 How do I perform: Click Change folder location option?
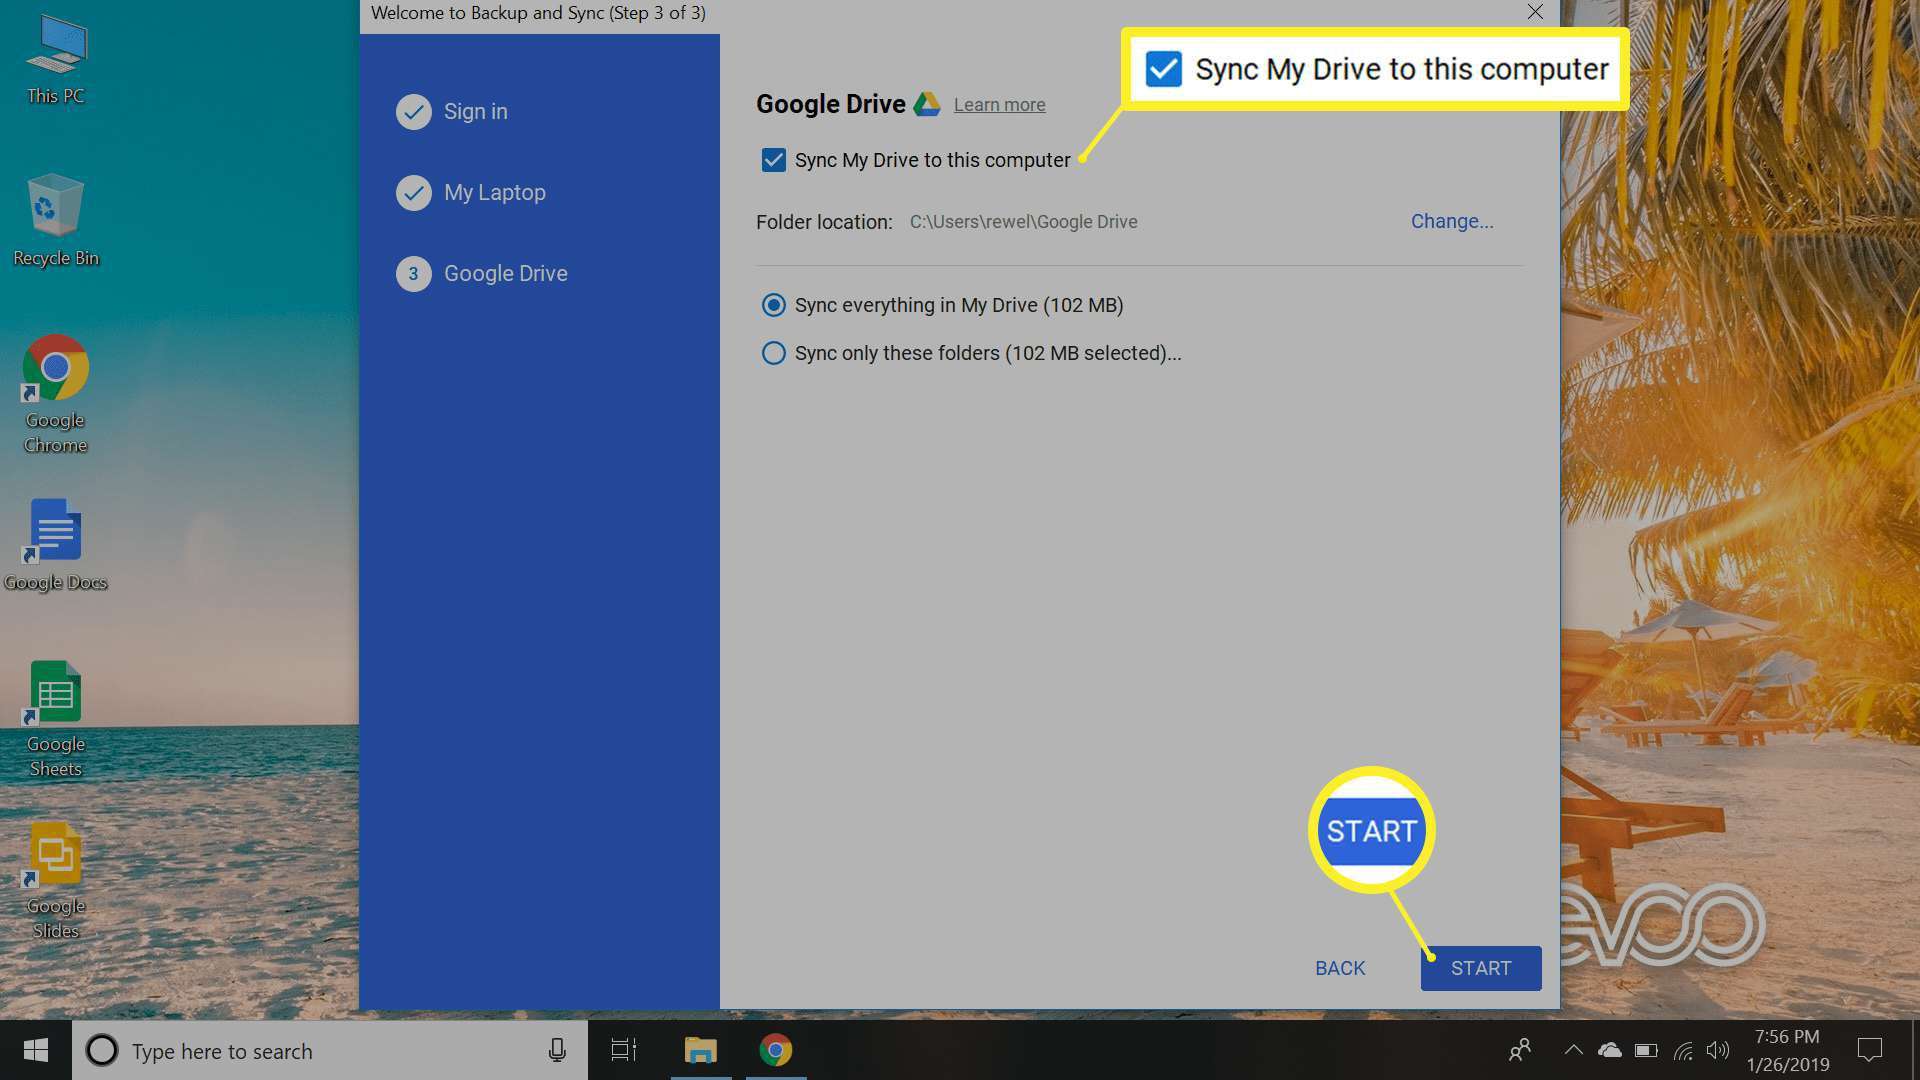[x=1452, y=220]
